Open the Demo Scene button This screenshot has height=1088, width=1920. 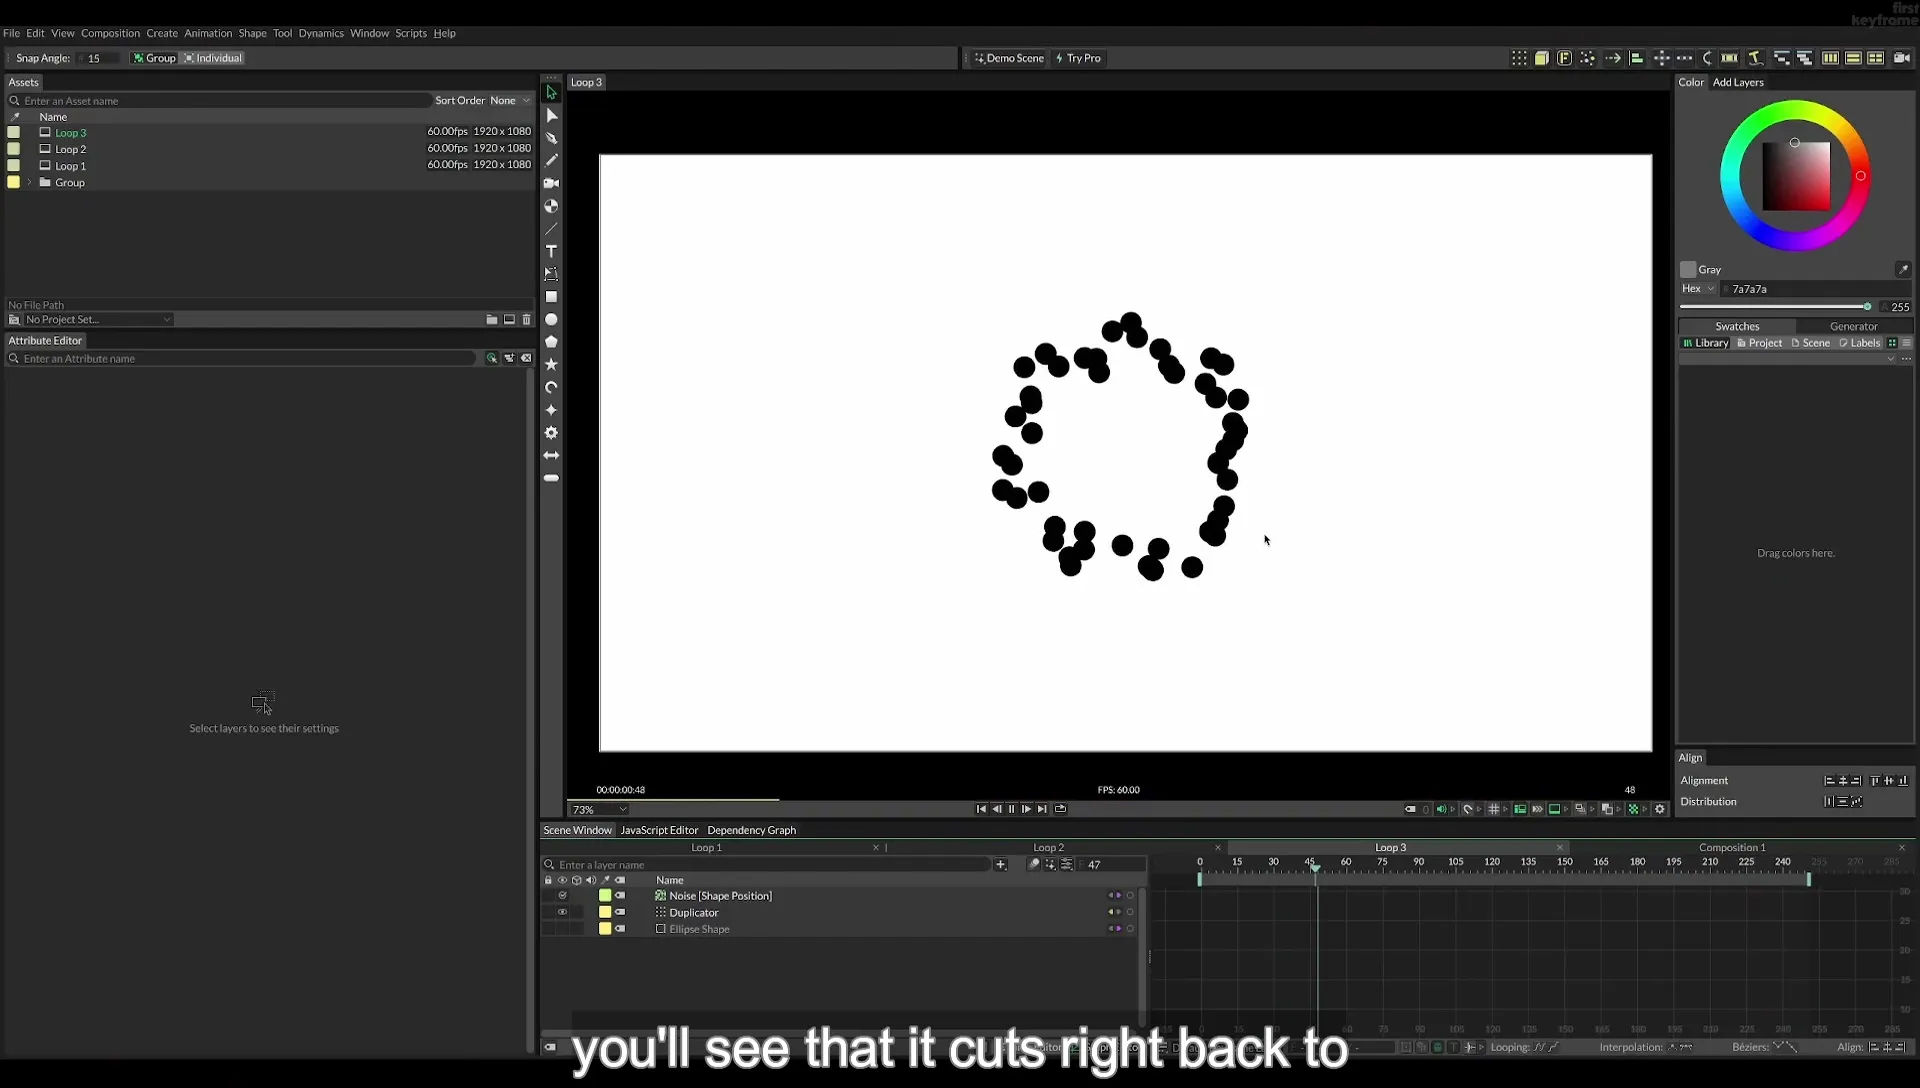1009,58
